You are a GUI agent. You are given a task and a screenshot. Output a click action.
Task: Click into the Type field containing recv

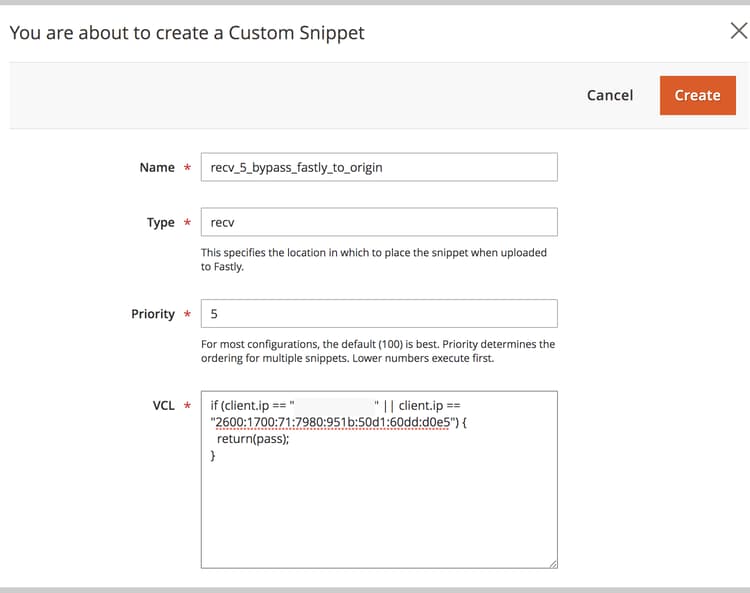pyautogui.click(x=379, y=222)
